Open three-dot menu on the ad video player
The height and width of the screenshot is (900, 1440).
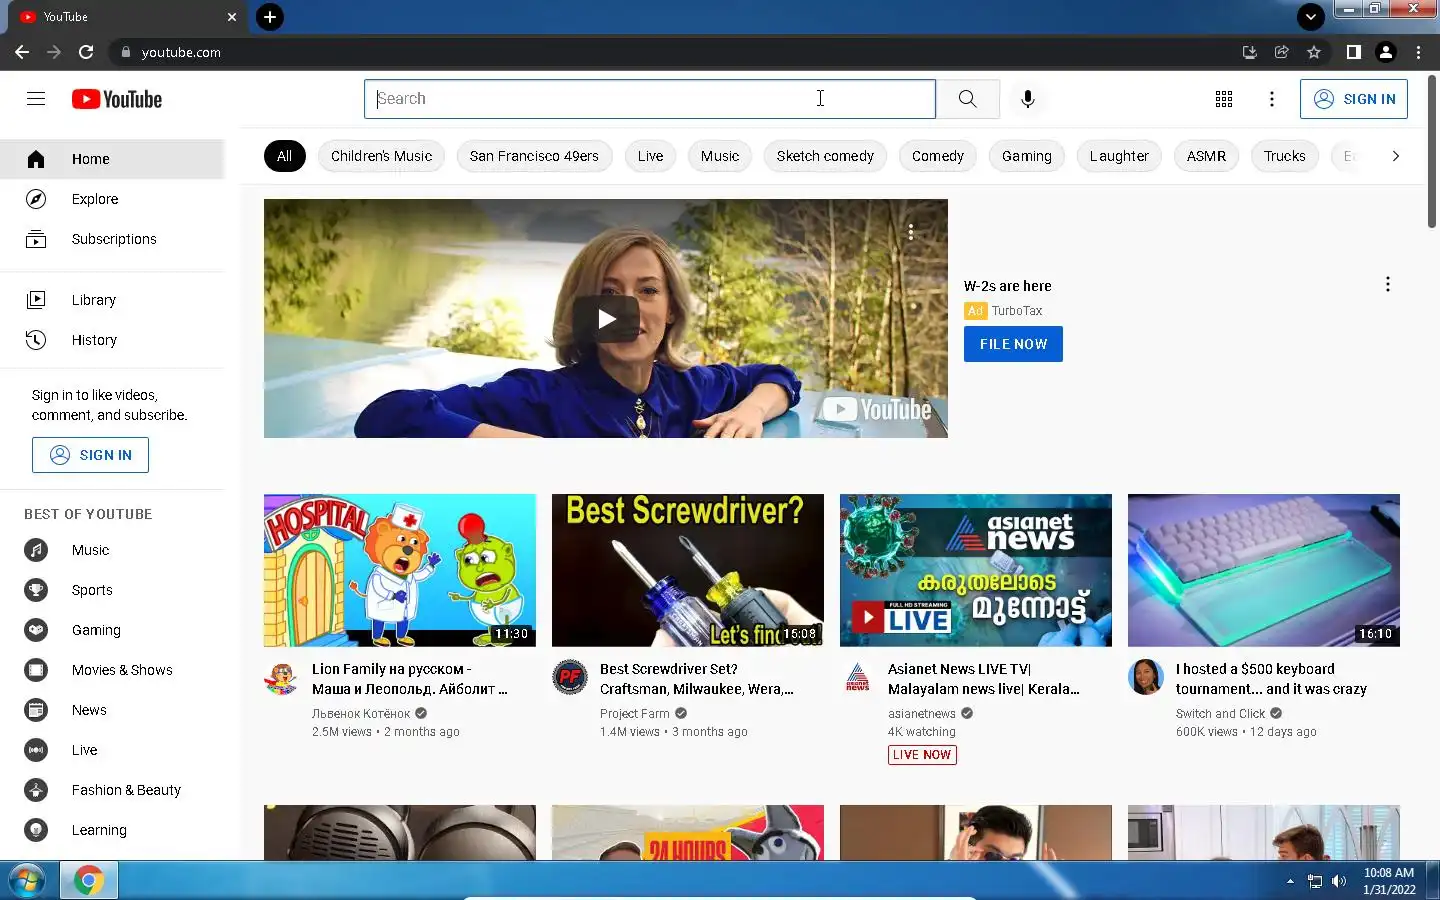[x=911, y=232]
